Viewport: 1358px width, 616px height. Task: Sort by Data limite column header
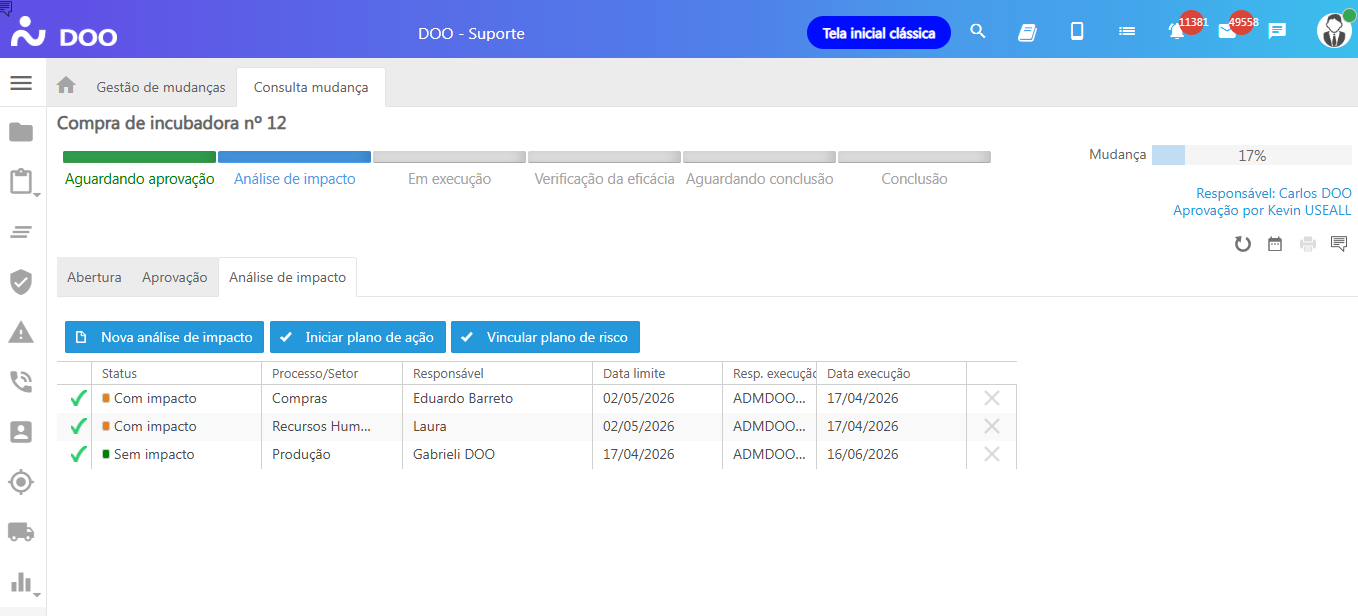tap(656, 373)
